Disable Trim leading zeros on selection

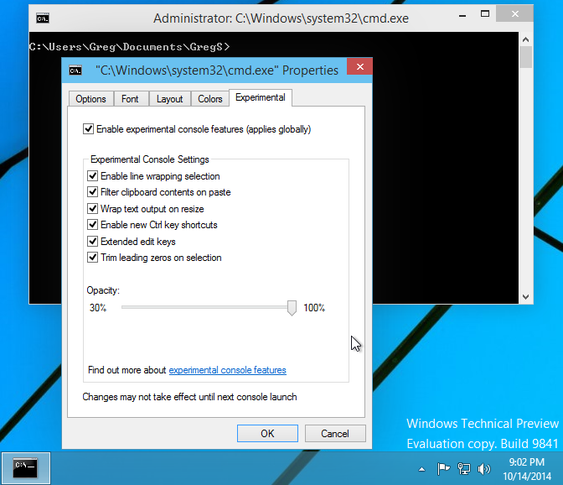pyautogui.click(x=93, y=257)
